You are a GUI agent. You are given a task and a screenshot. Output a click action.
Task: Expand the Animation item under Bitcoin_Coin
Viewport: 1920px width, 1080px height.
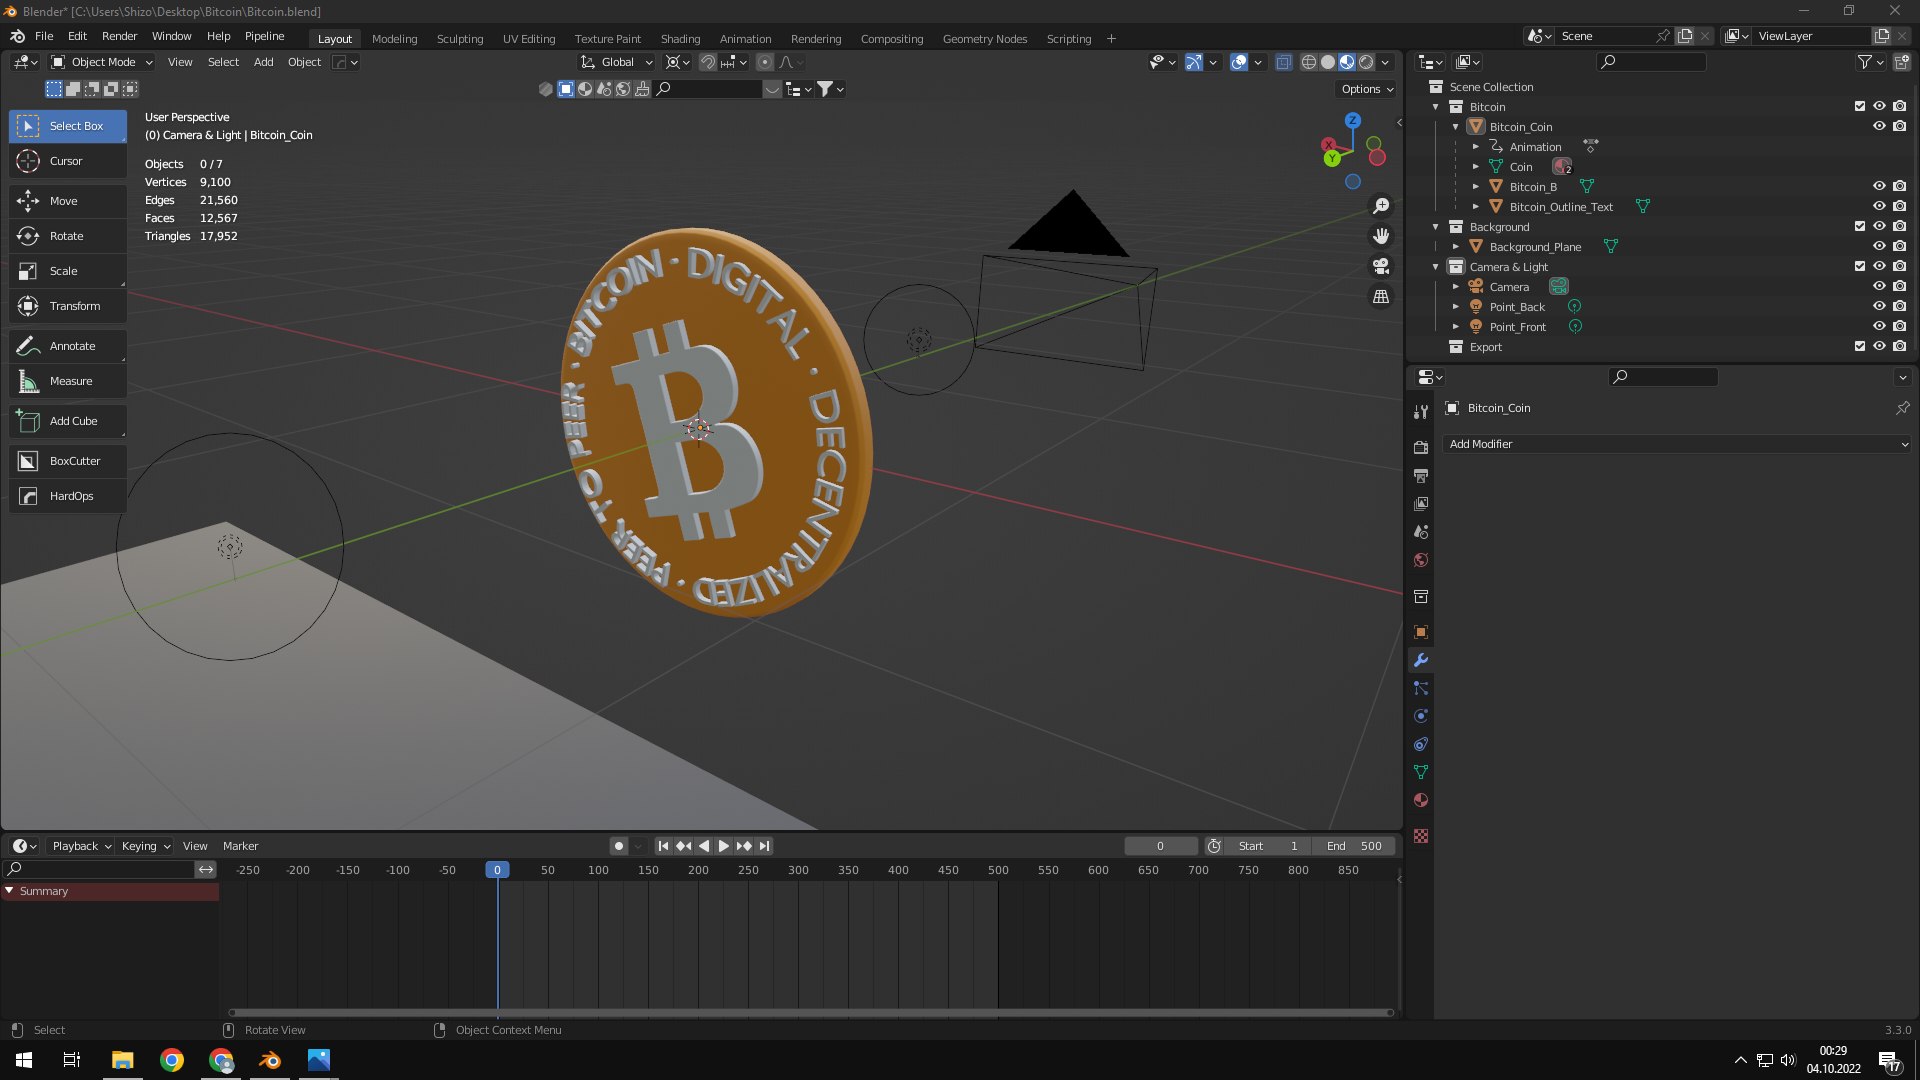pyautogui.click(x=1475, y=147)
